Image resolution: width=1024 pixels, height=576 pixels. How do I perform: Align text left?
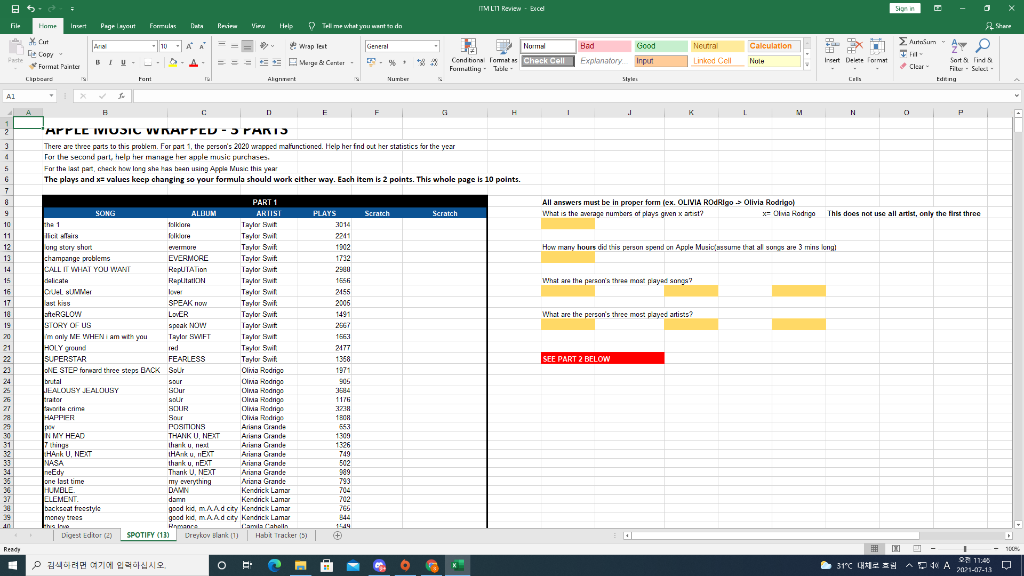(x=222, y=63)
